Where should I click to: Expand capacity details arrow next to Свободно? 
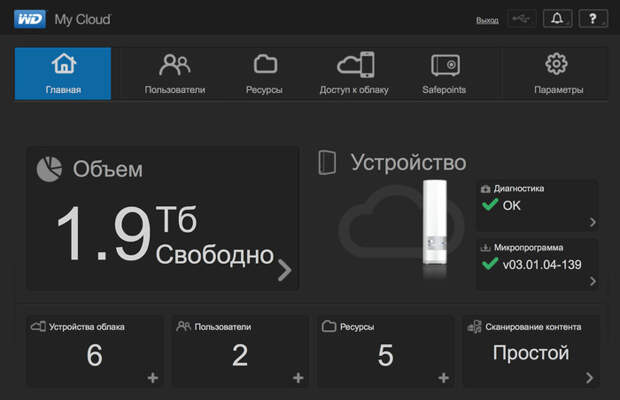click(x=285, y=270)
